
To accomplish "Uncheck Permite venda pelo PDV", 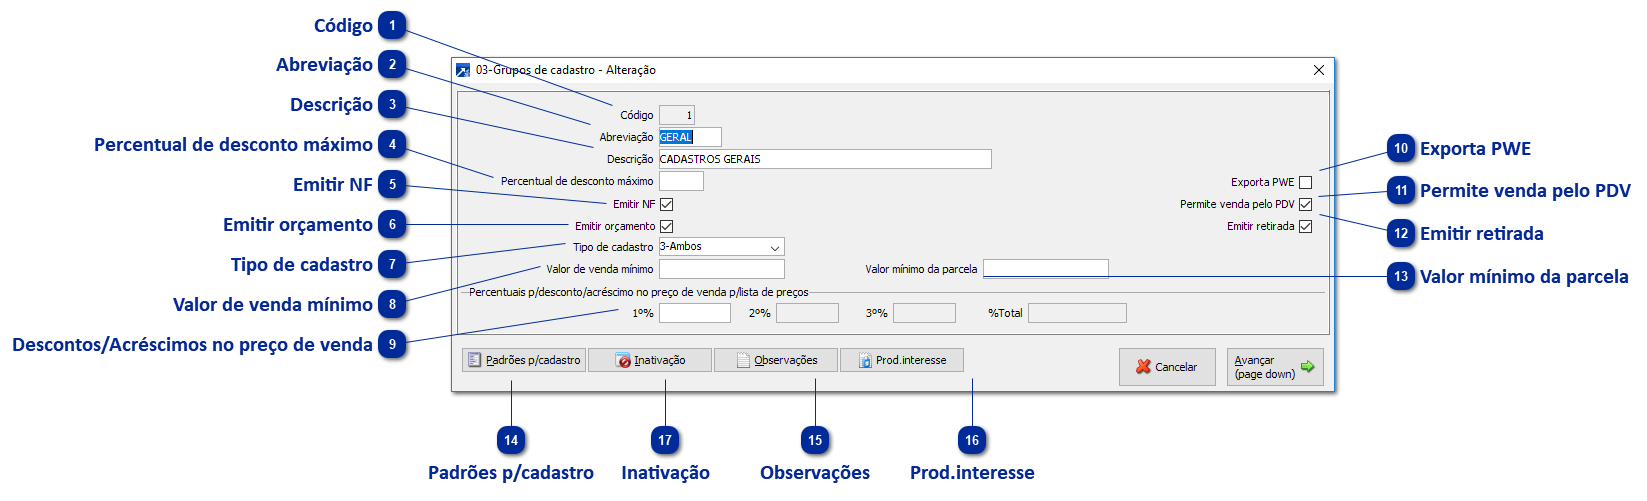I will pos(1305,204).
